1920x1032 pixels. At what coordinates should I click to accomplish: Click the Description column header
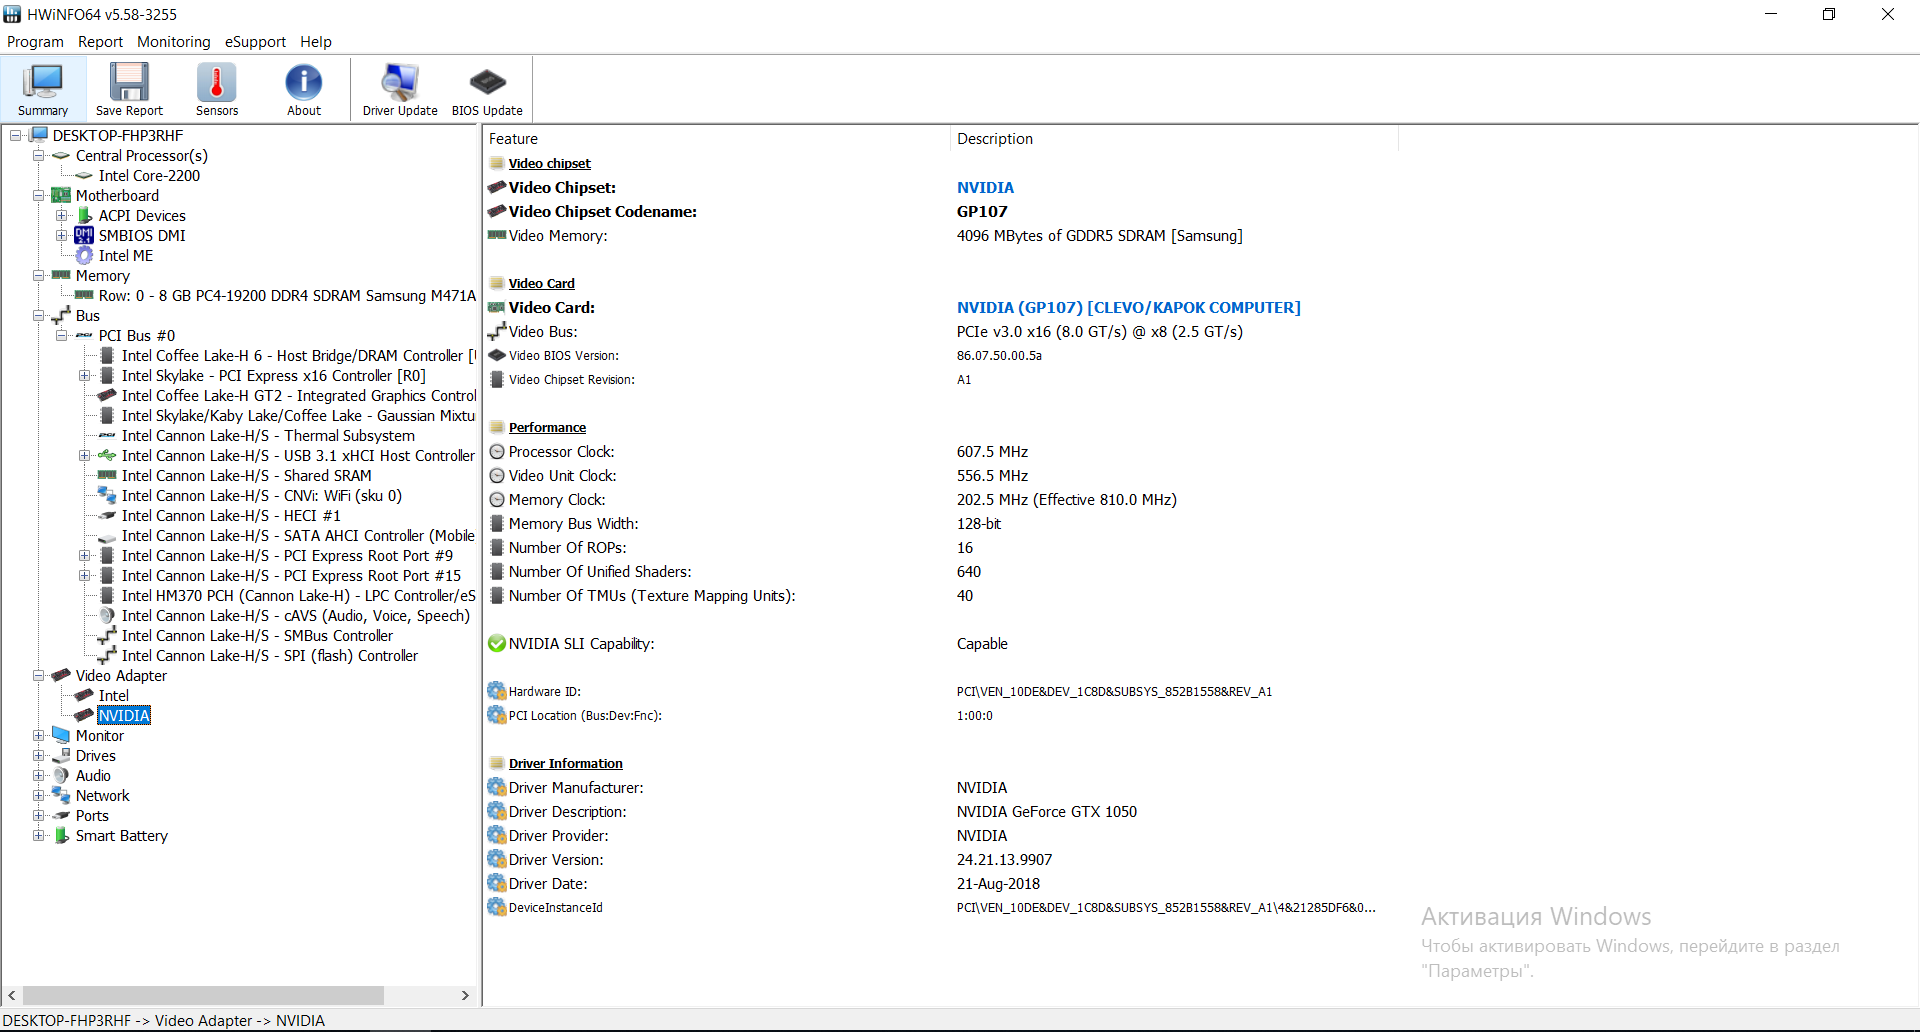point(1174,139)
